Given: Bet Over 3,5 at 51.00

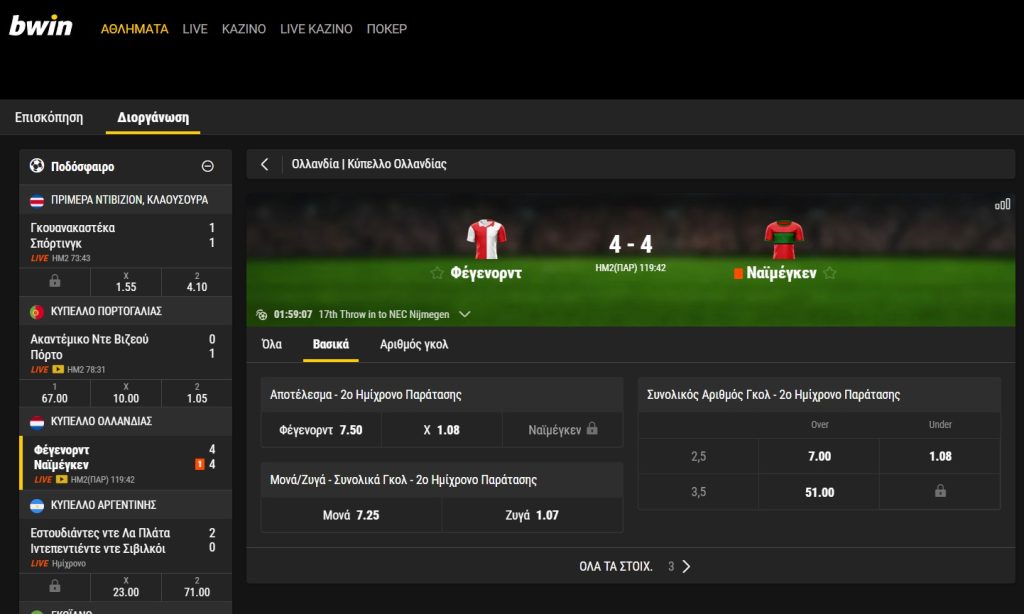Looking at the screenshot, I should click(x=819, y=492).
